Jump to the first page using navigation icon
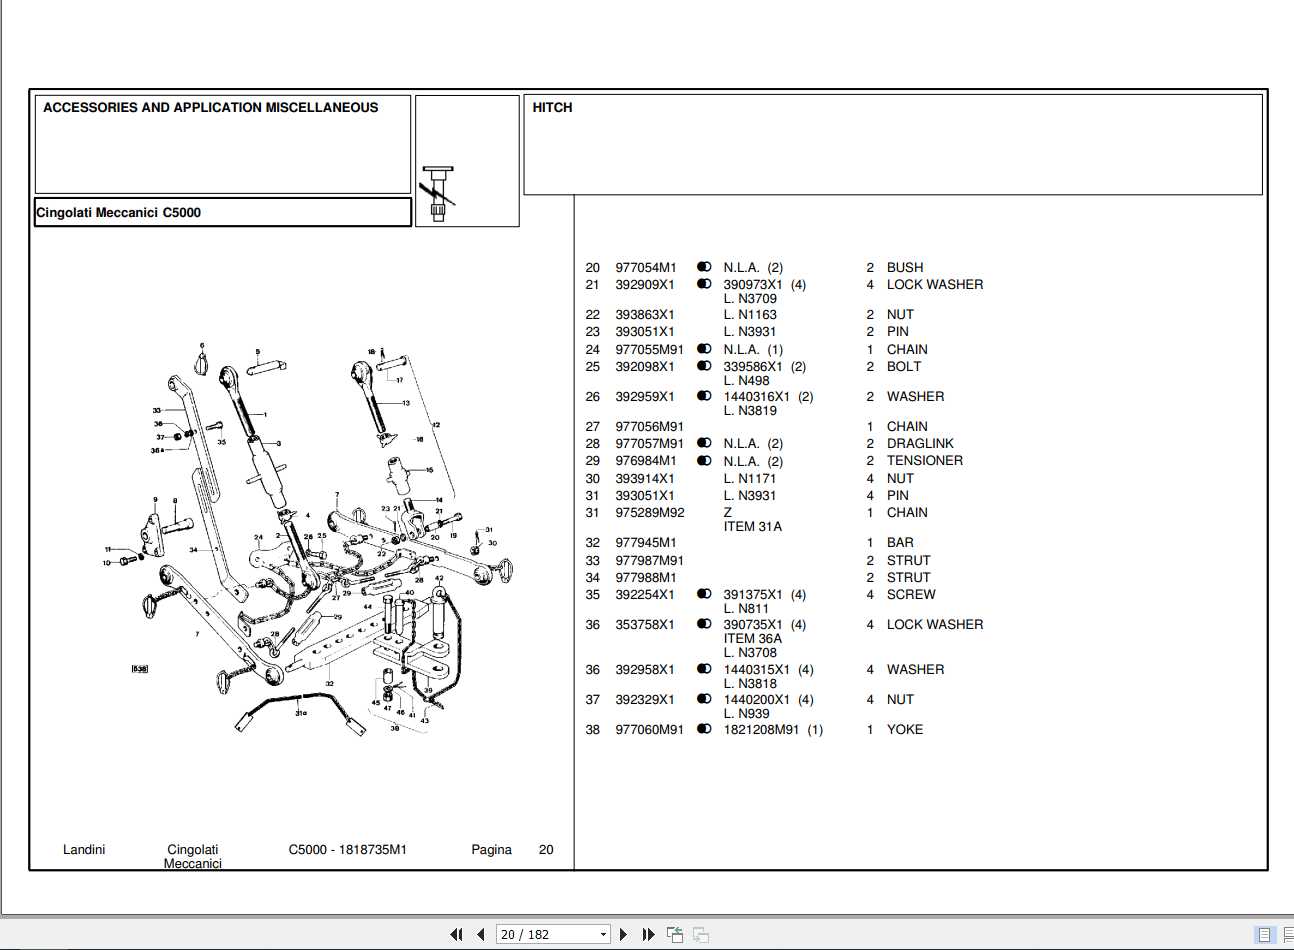Screen dimensions: 1294x950 tap(456, 934)
